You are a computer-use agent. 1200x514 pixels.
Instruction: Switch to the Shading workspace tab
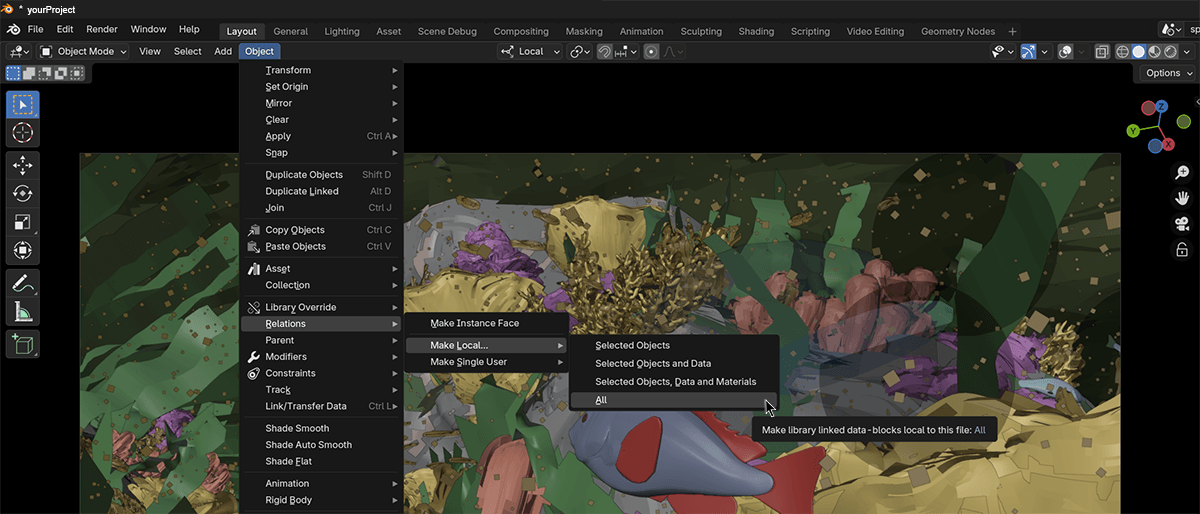[756, 31]
